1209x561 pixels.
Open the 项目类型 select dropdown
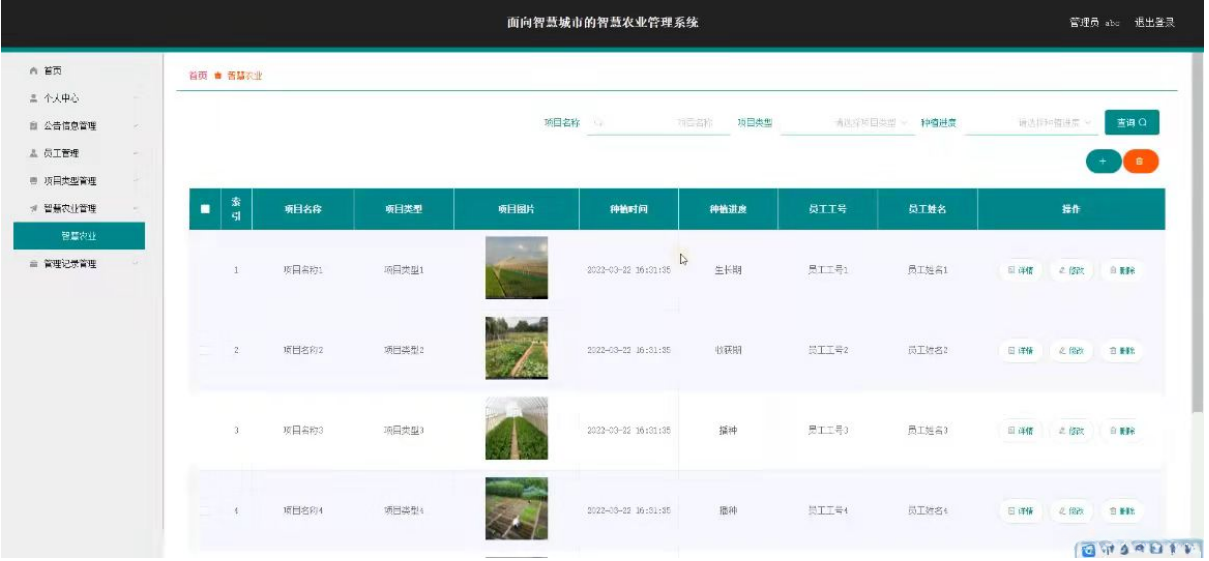click(846, 123)
